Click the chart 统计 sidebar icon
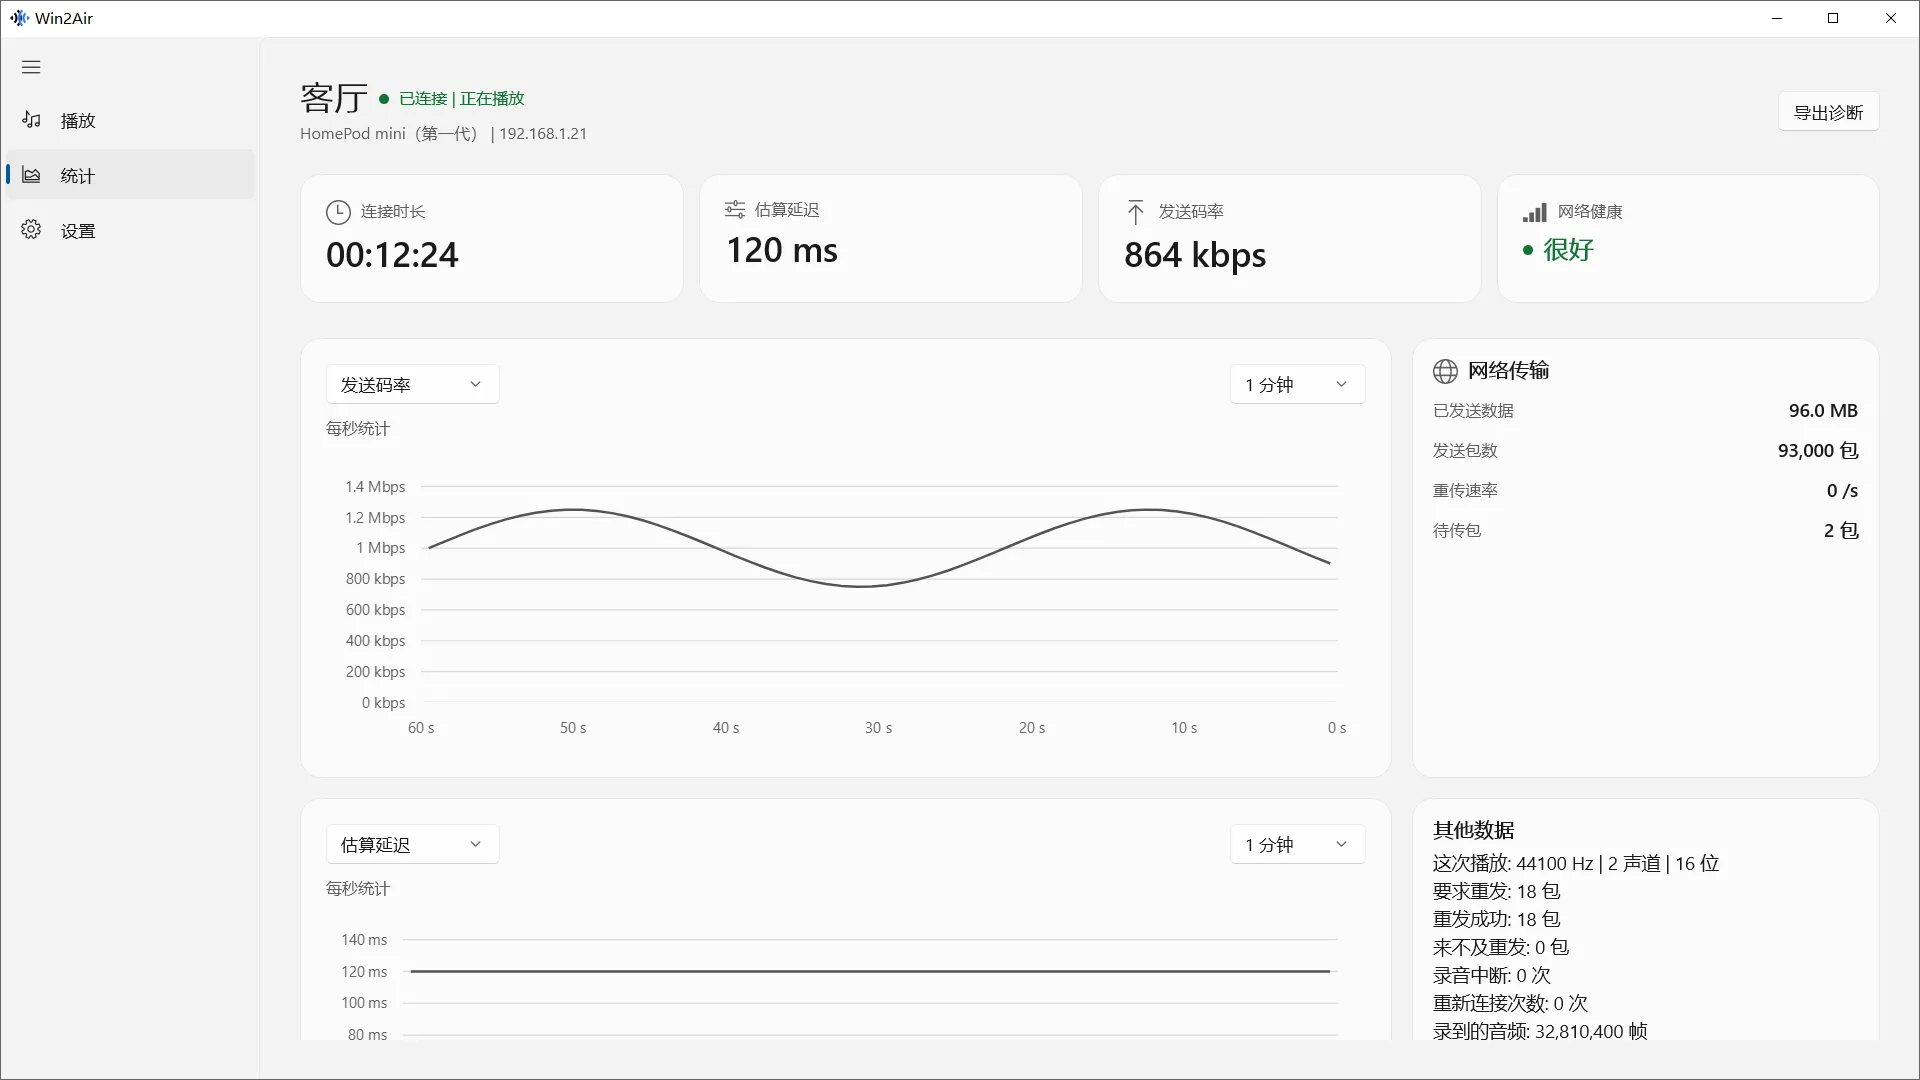1920x1080 pixels. tap(31, 175)
